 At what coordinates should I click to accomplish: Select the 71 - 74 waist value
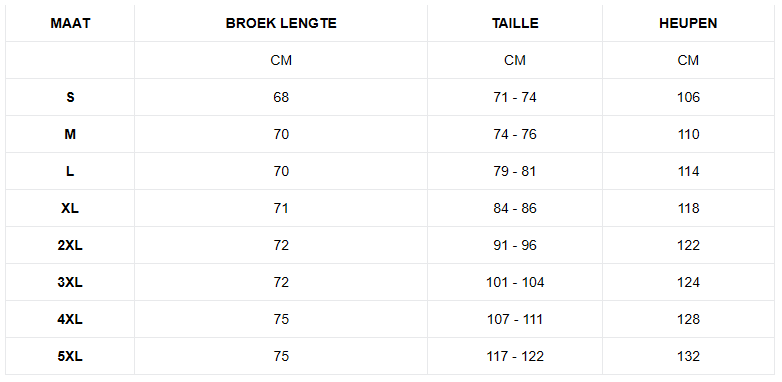515,97
